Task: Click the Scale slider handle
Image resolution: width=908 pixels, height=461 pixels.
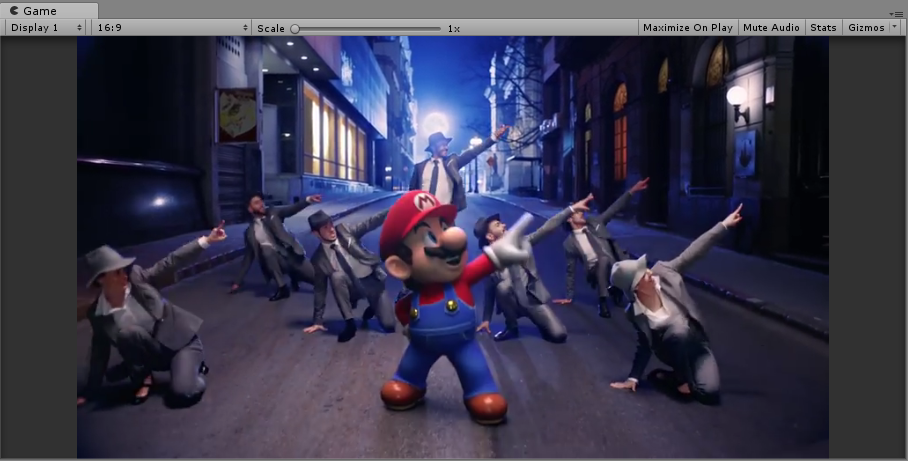Action: tap(295, 28)
